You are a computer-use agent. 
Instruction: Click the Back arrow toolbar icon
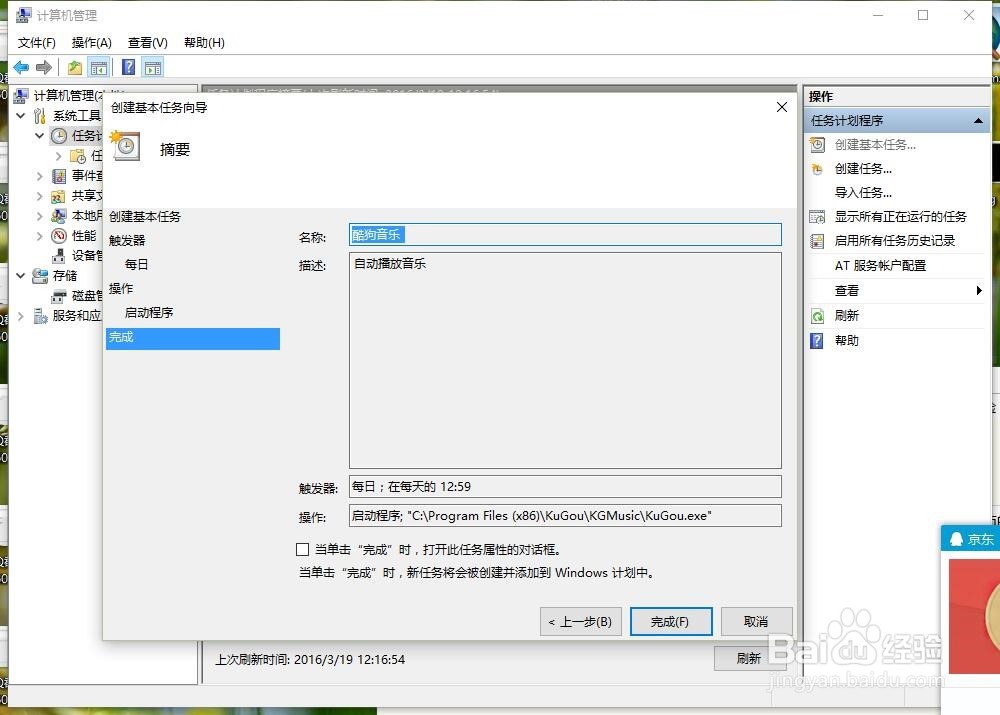pos(21,67)
